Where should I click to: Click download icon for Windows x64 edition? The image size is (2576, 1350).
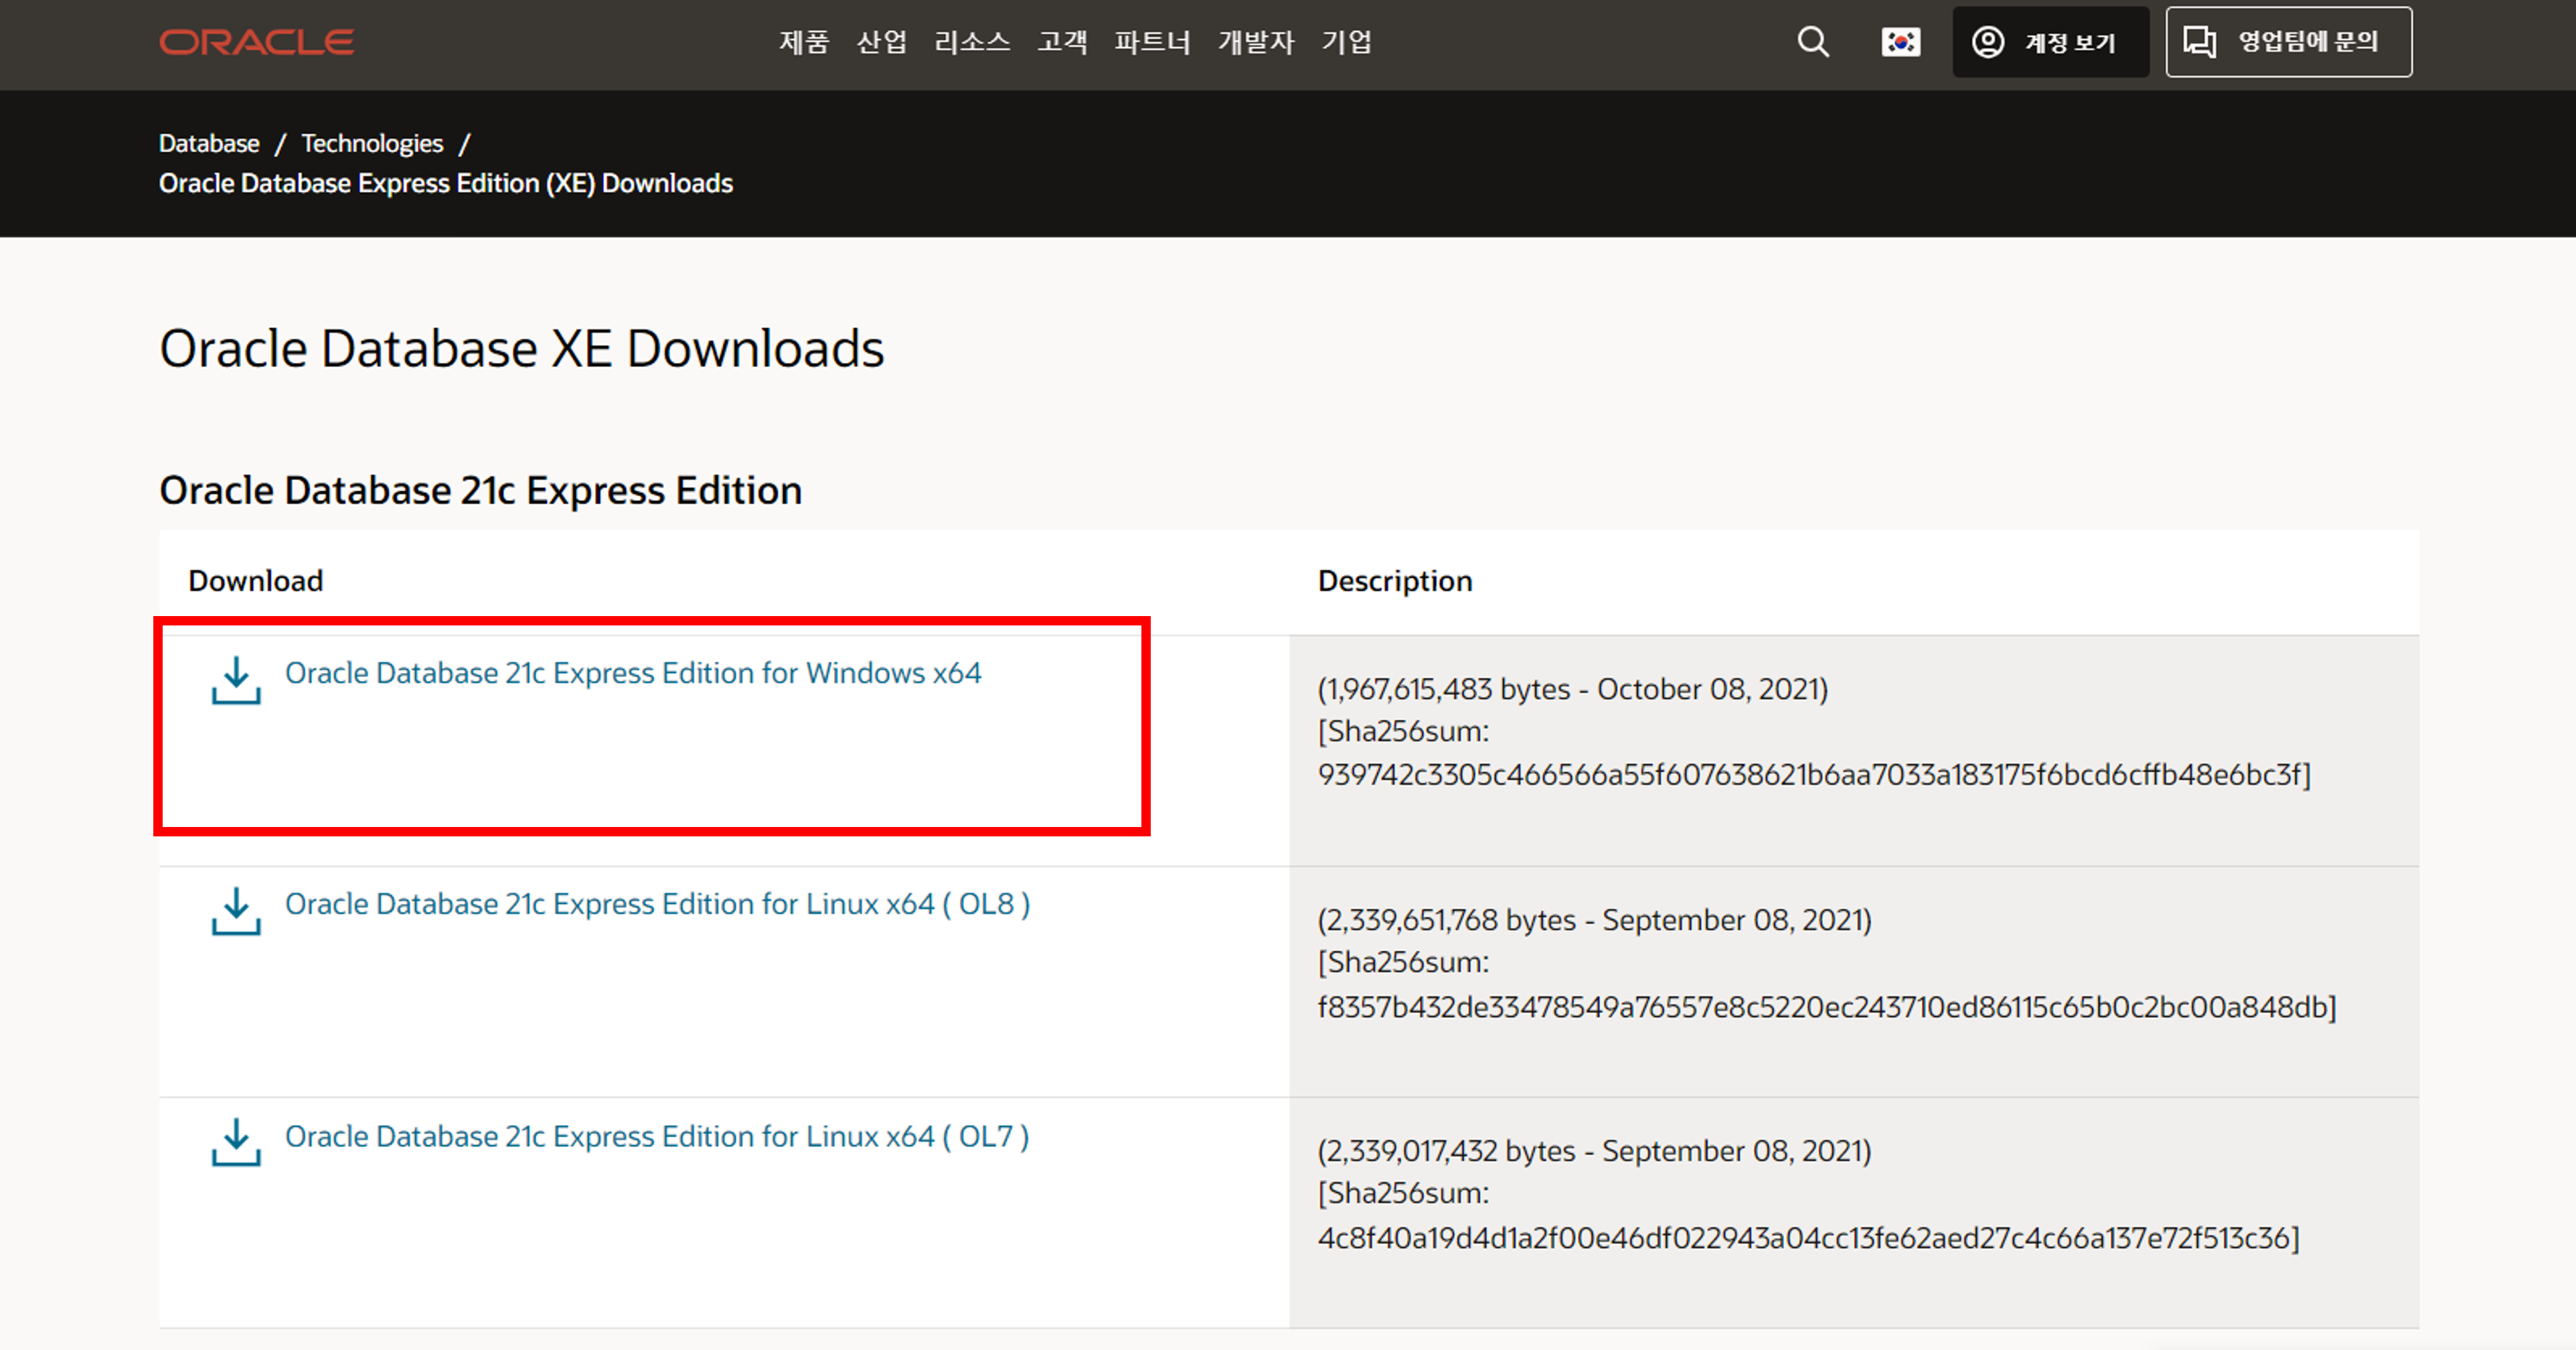pyautogui.click(x=236, y=680)
